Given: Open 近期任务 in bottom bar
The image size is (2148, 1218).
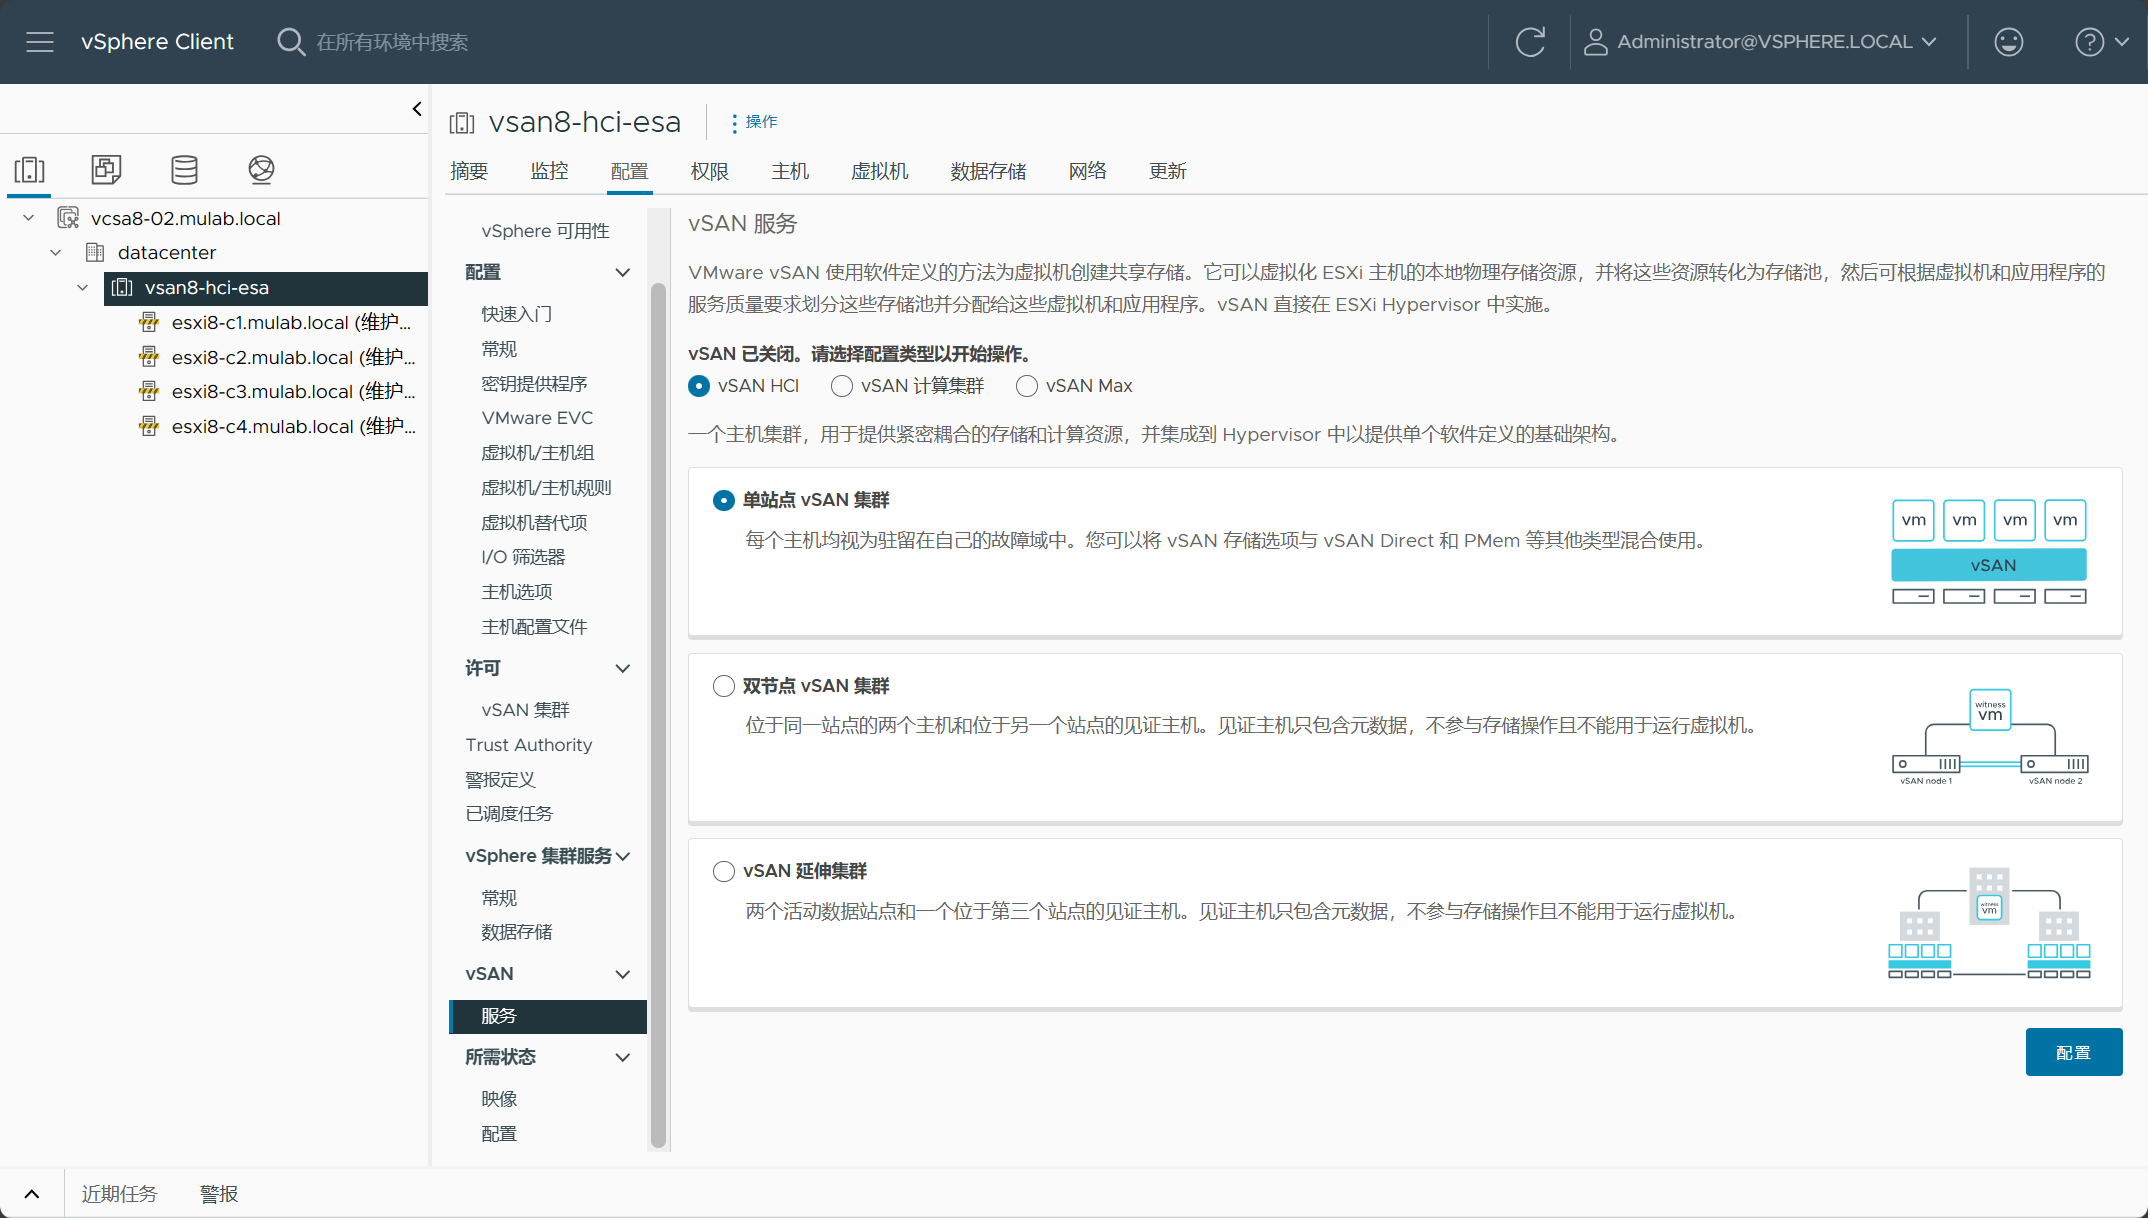Looking at the screenshot, I should coord(119,1194).
